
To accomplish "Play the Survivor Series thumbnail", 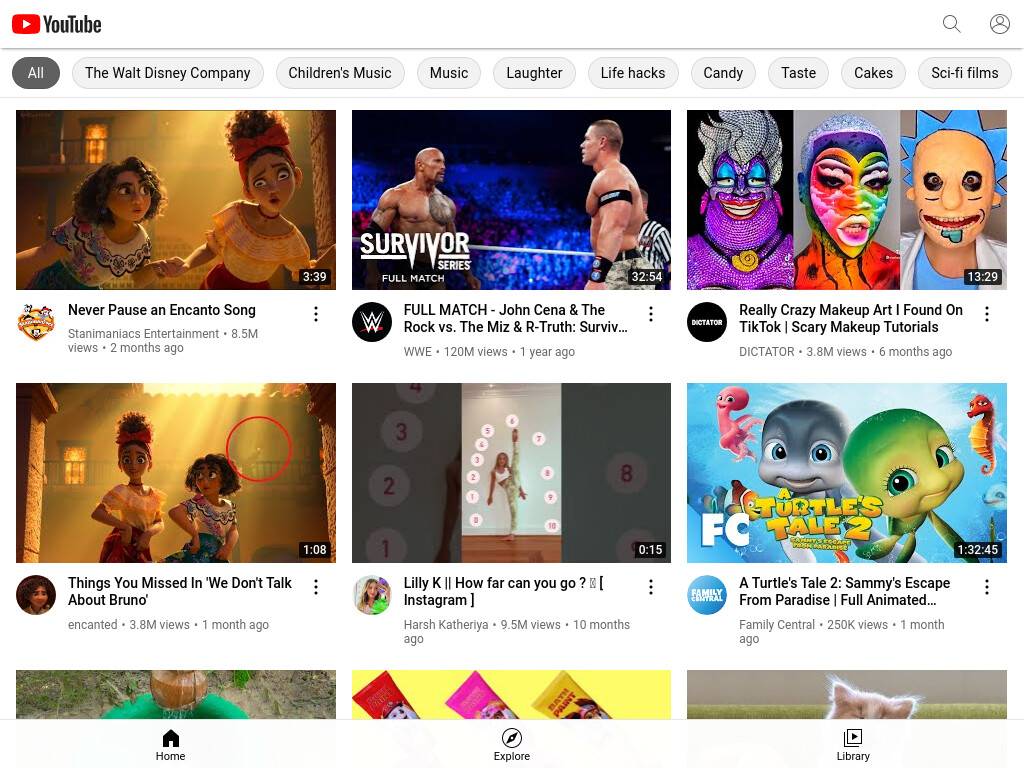I will pyautogui.click(x=511, y=200).
